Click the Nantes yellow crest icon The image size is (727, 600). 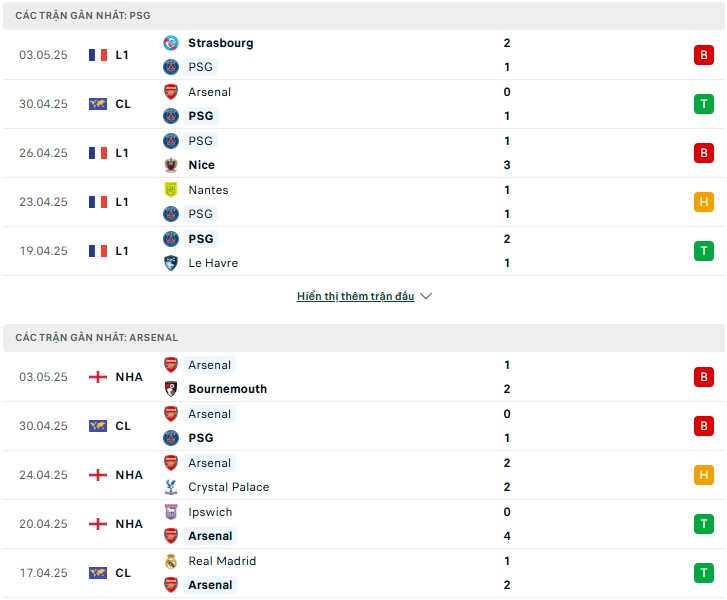(171, 190)
